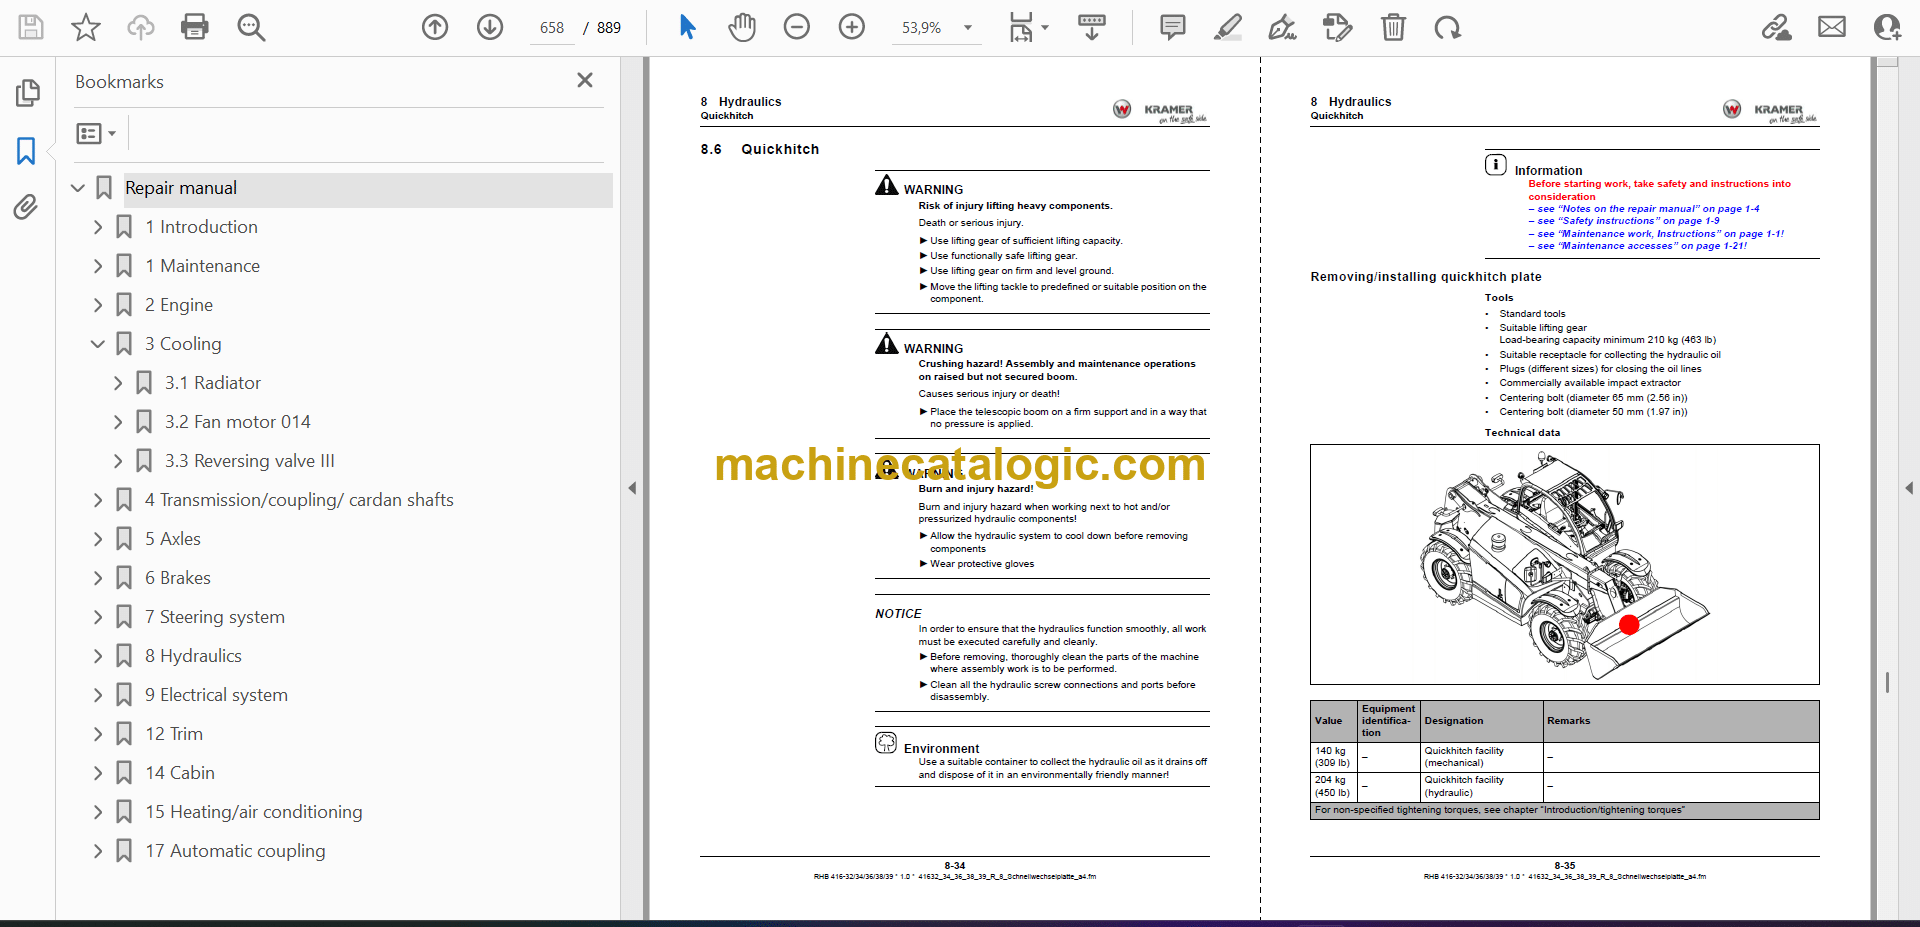Open the Sign document tool

(1282, 27)
